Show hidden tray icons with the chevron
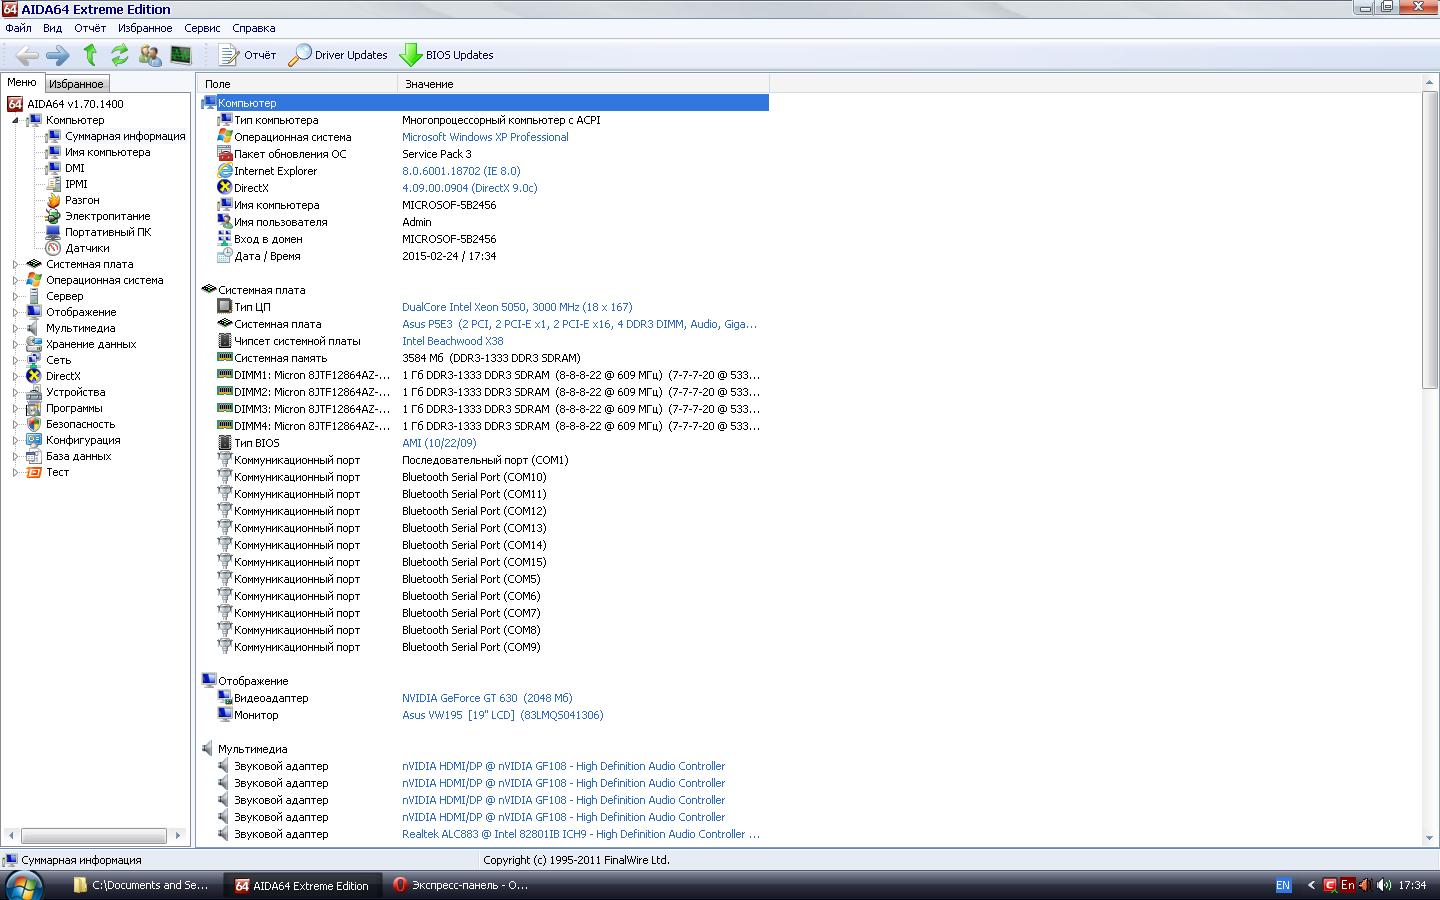The height and width of the screenshot is (900, 1440). [1311, 885]
